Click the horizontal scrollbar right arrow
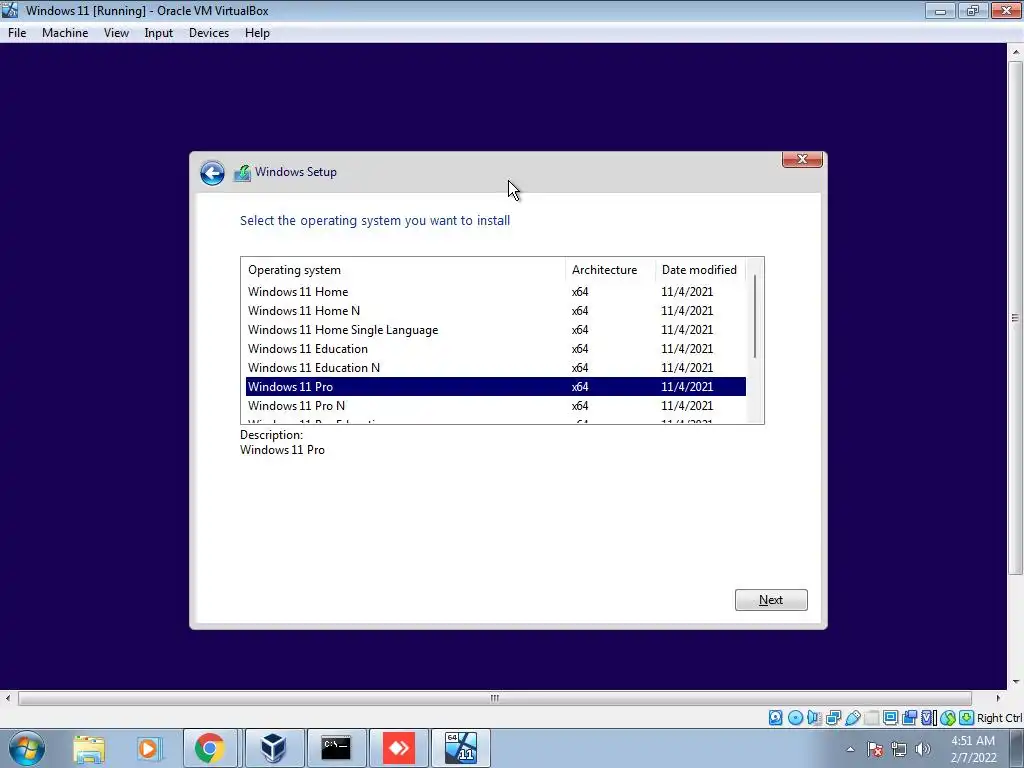This screenshot has width=1024, height=768. click(x=997, y=698)
